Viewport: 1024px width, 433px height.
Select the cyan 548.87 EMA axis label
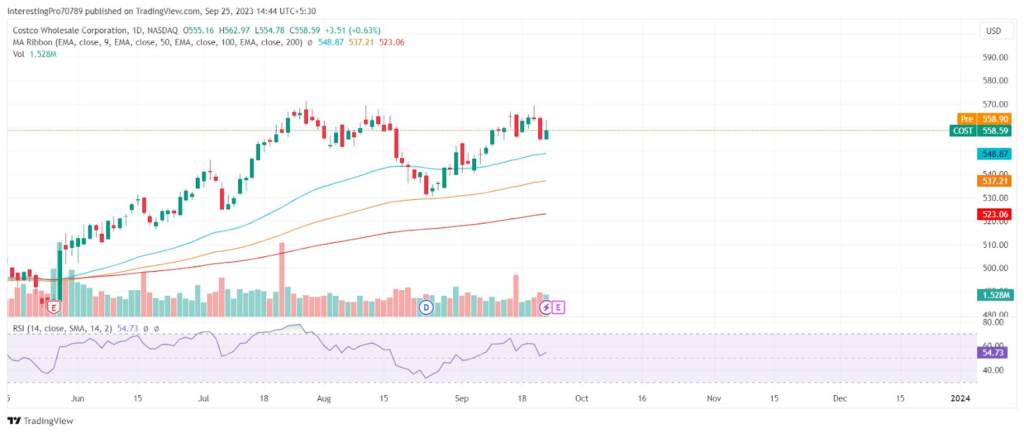(x=993, y=155)
